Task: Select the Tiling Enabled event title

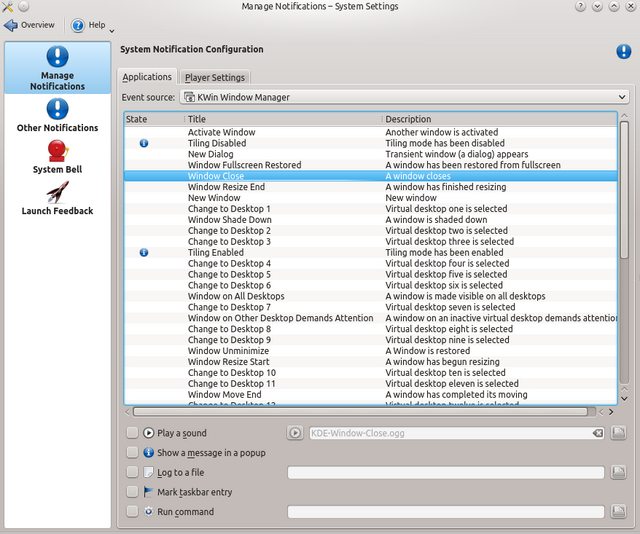Action: point(216,252)
